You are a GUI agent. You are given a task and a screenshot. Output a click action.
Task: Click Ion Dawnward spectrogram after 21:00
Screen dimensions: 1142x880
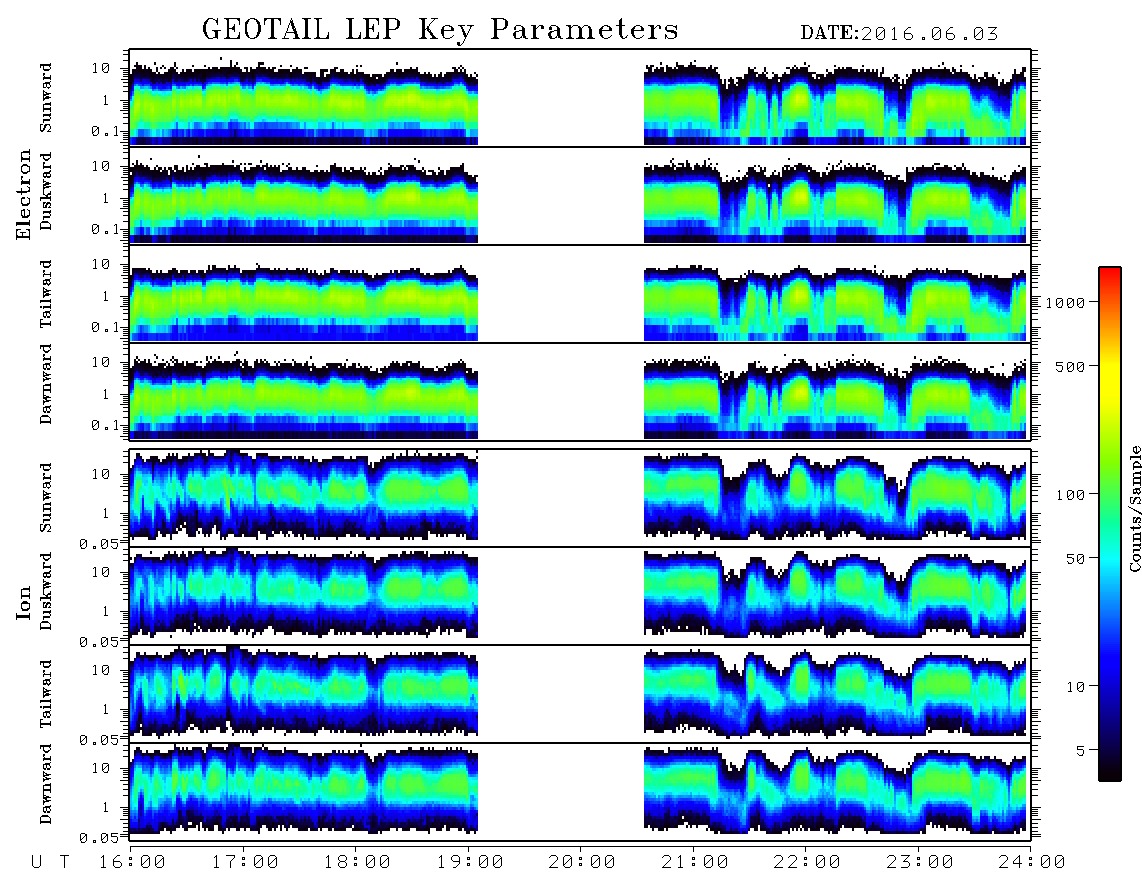835,789
